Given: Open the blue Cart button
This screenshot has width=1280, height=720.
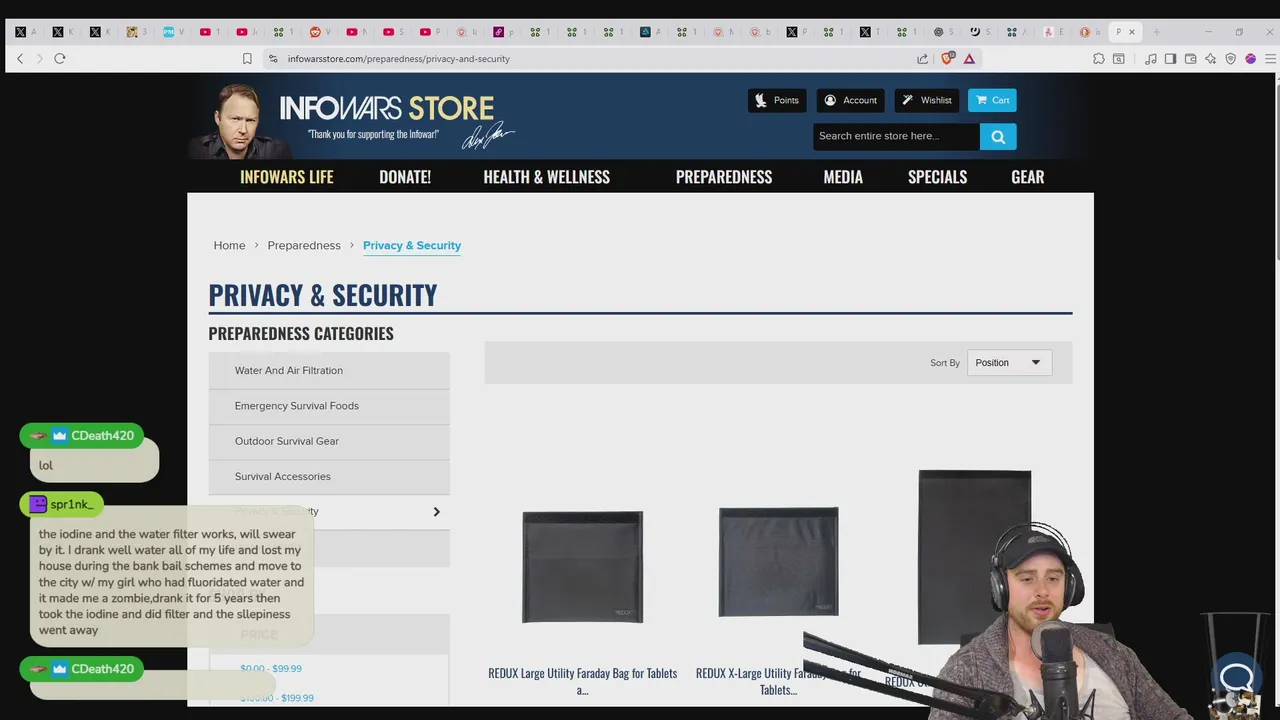Looking at the screenshot, I should pos(992,100).
